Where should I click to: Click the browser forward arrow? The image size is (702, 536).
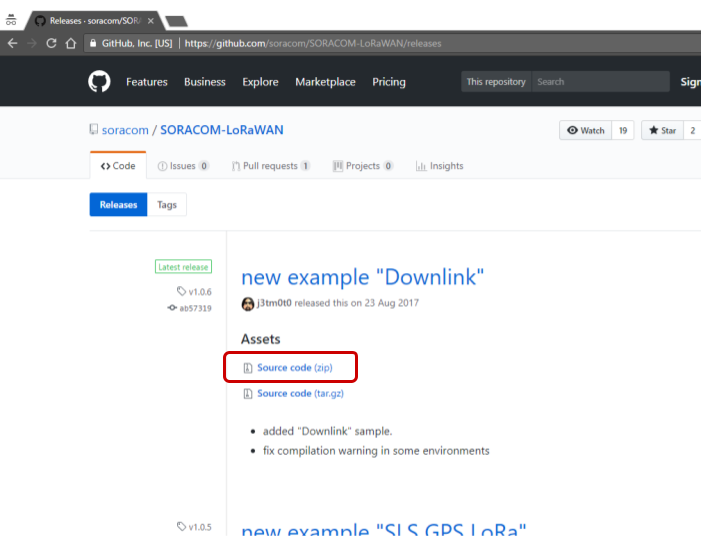[x=32, y=43]
